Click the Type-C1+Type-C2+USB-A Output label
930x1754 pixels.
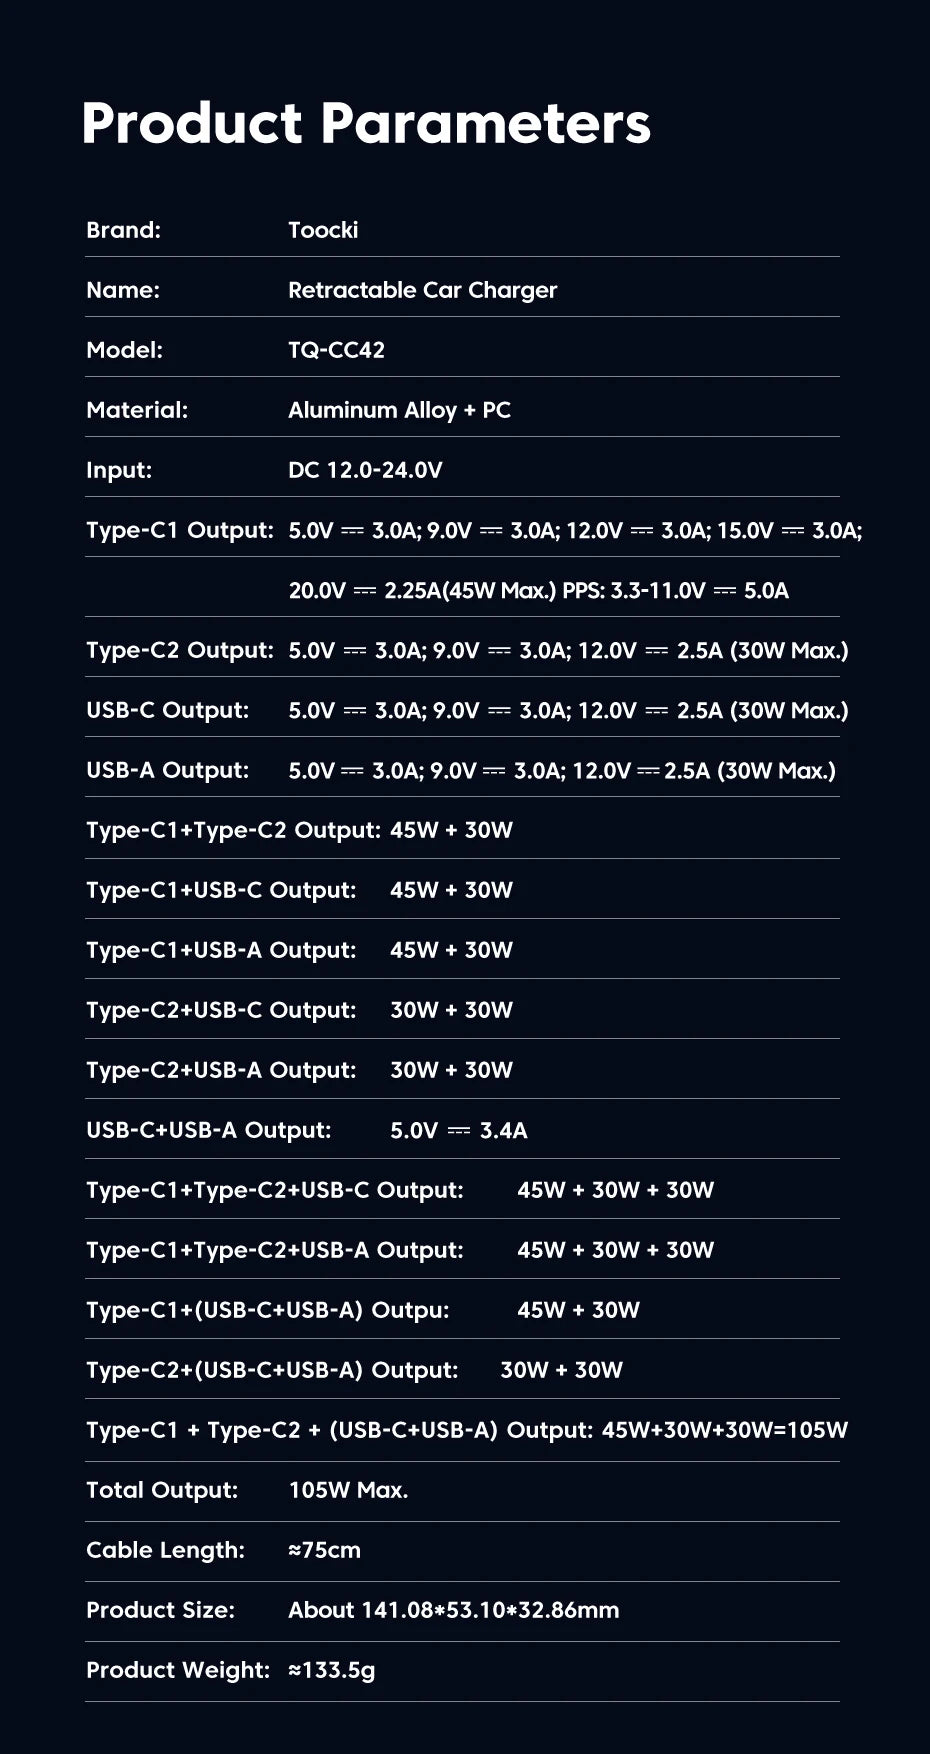pyautogui.click(x=275, y=1250)
